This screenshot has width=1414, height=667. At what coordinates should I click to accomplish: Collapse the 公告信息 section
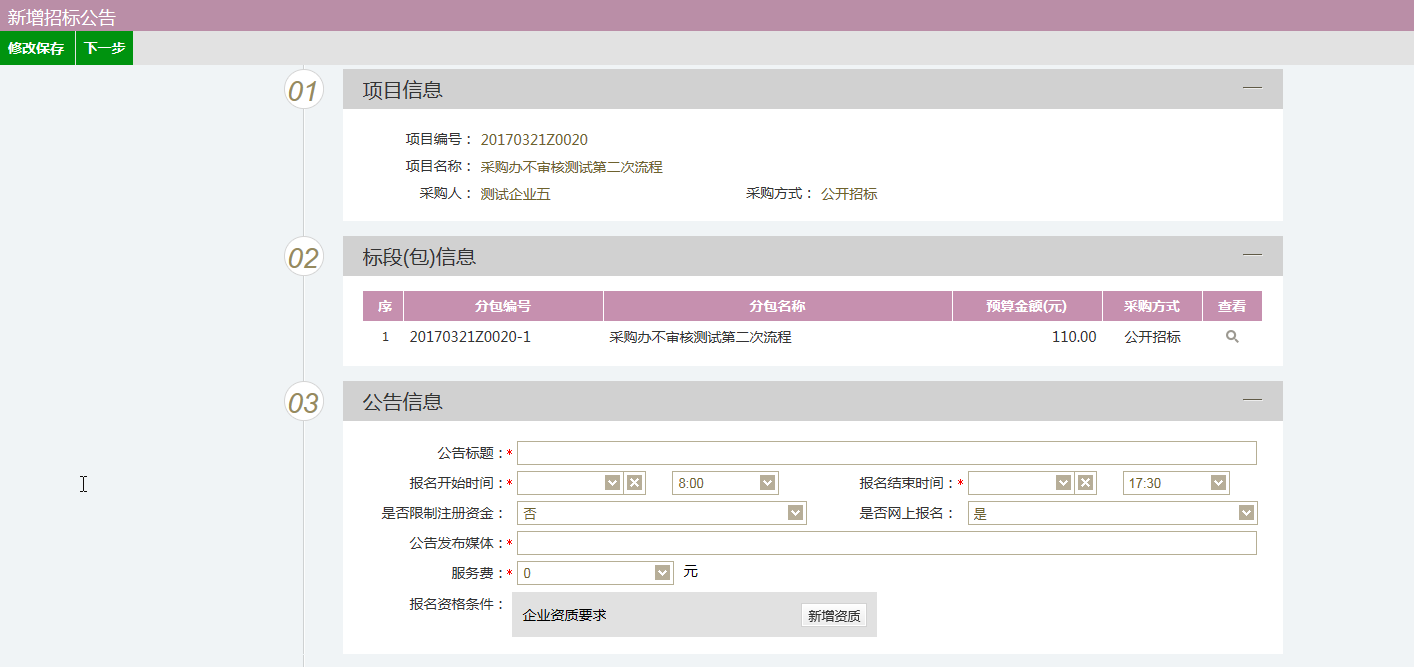pos(1252,400)
